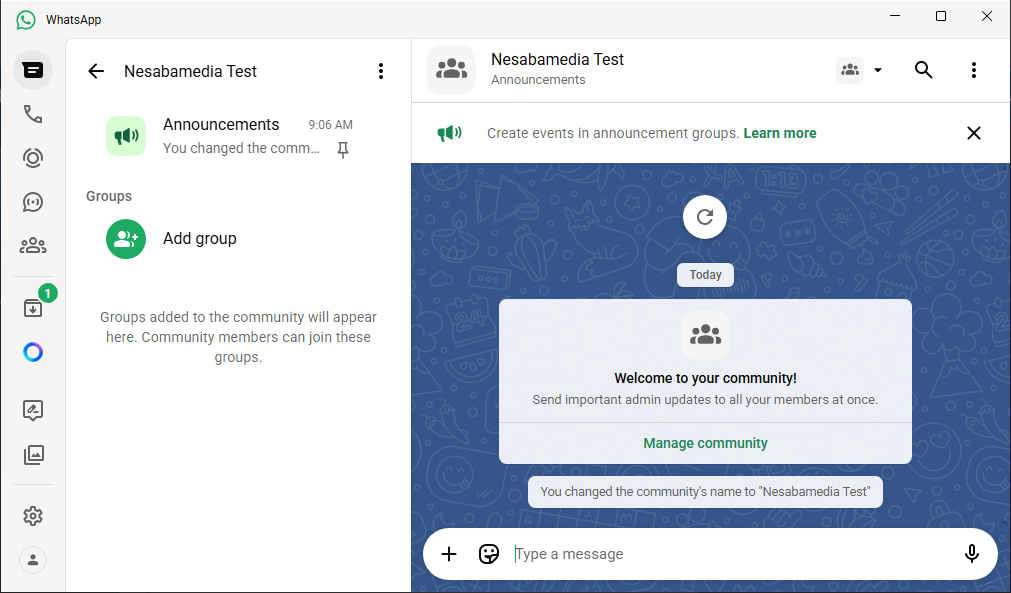Dismiss the create events banner
The image size is (1011, 593).
pos(974,133)
